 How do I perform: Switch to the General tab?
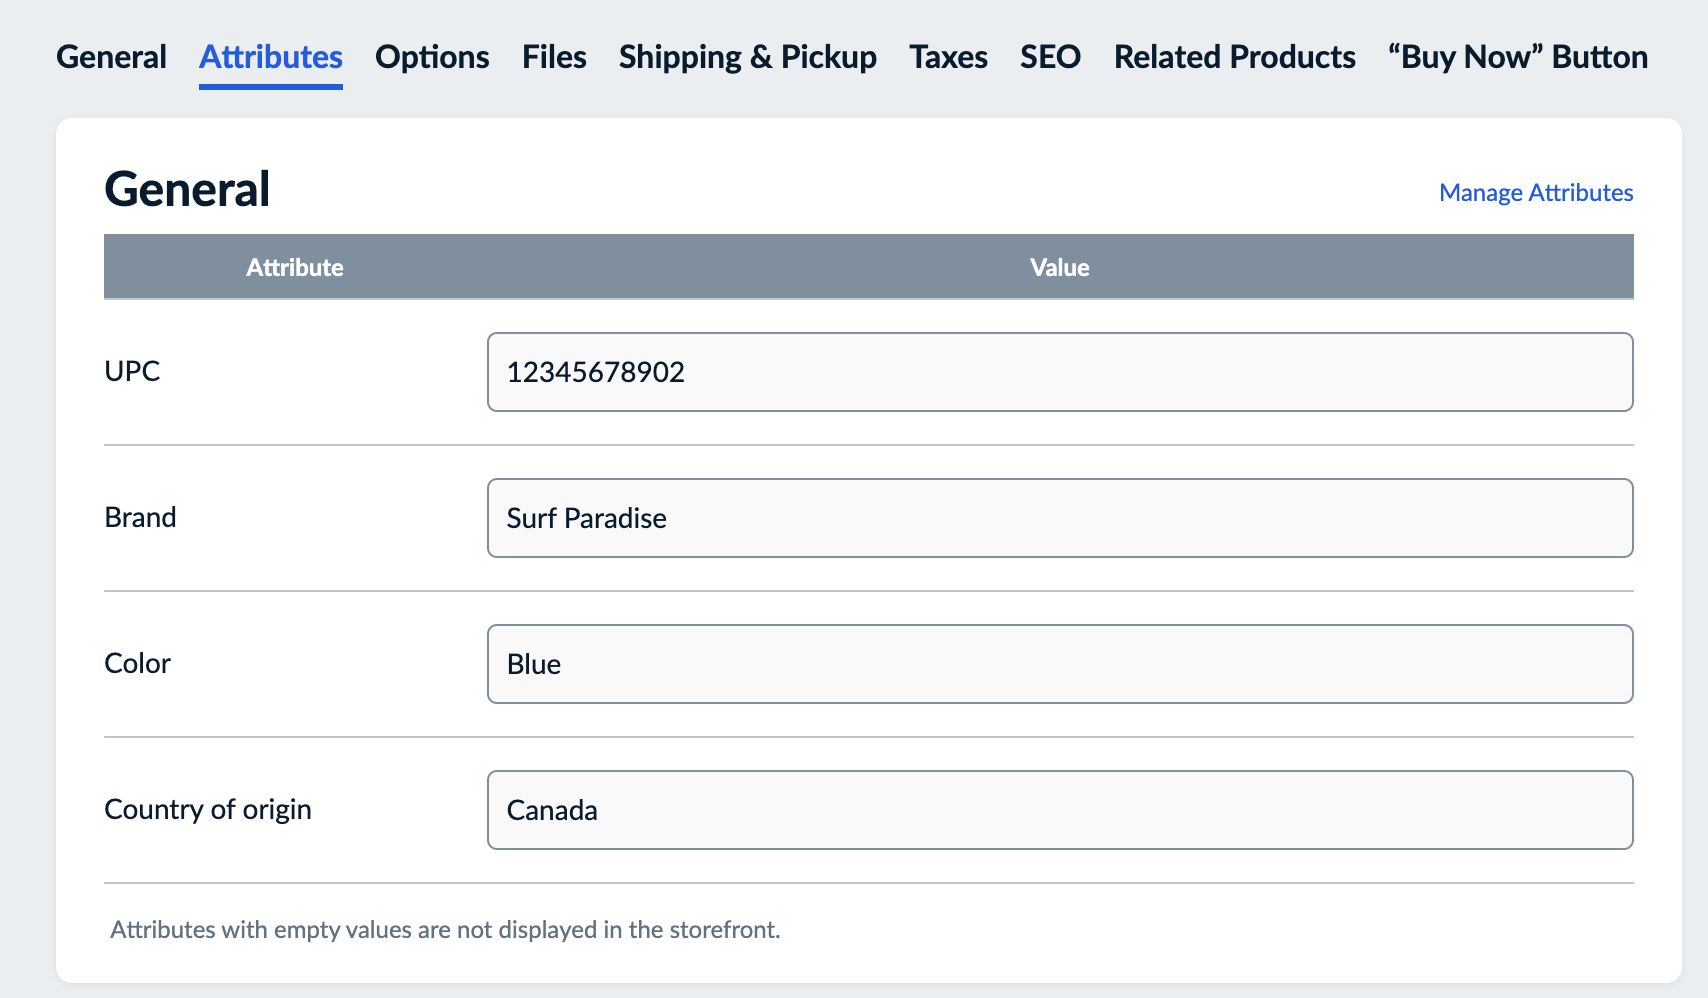tap(111, 57)
